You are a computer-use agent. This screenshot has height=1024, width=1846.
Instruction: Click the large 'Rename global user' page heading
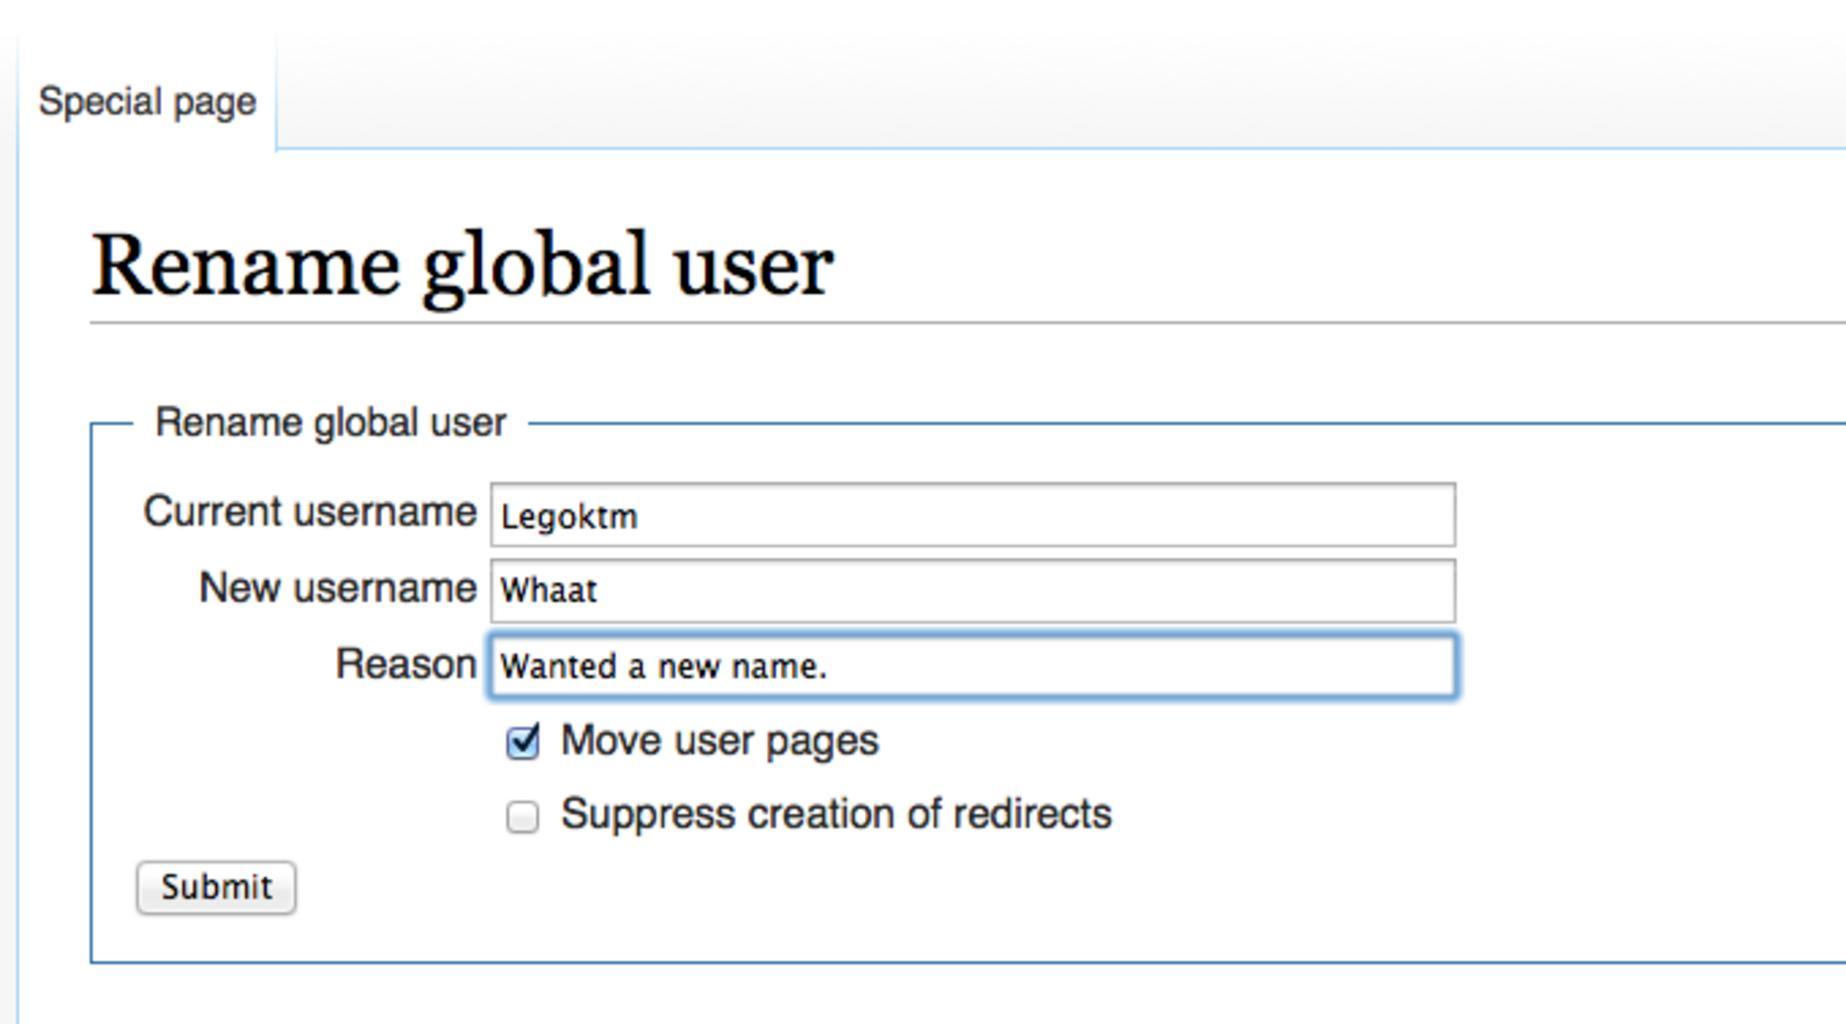(x=462, y=266)
